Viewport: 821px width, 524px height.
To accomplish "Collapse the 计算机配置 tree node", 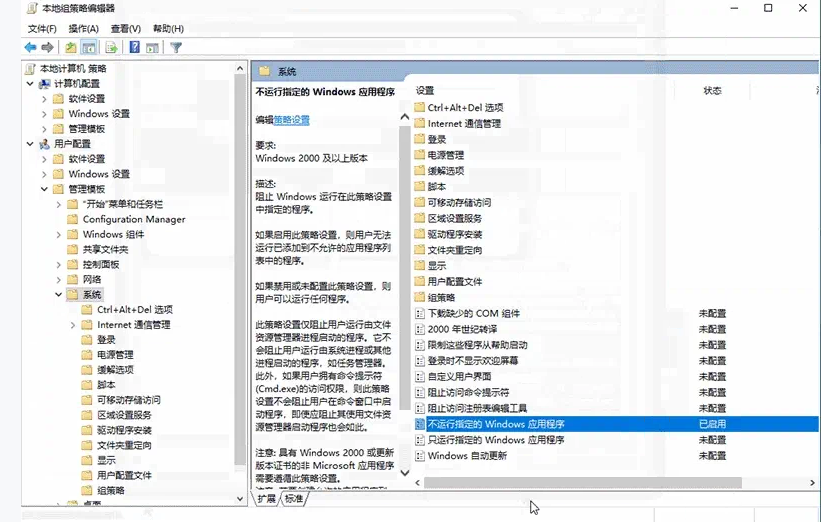I will [x=30, y=84].
